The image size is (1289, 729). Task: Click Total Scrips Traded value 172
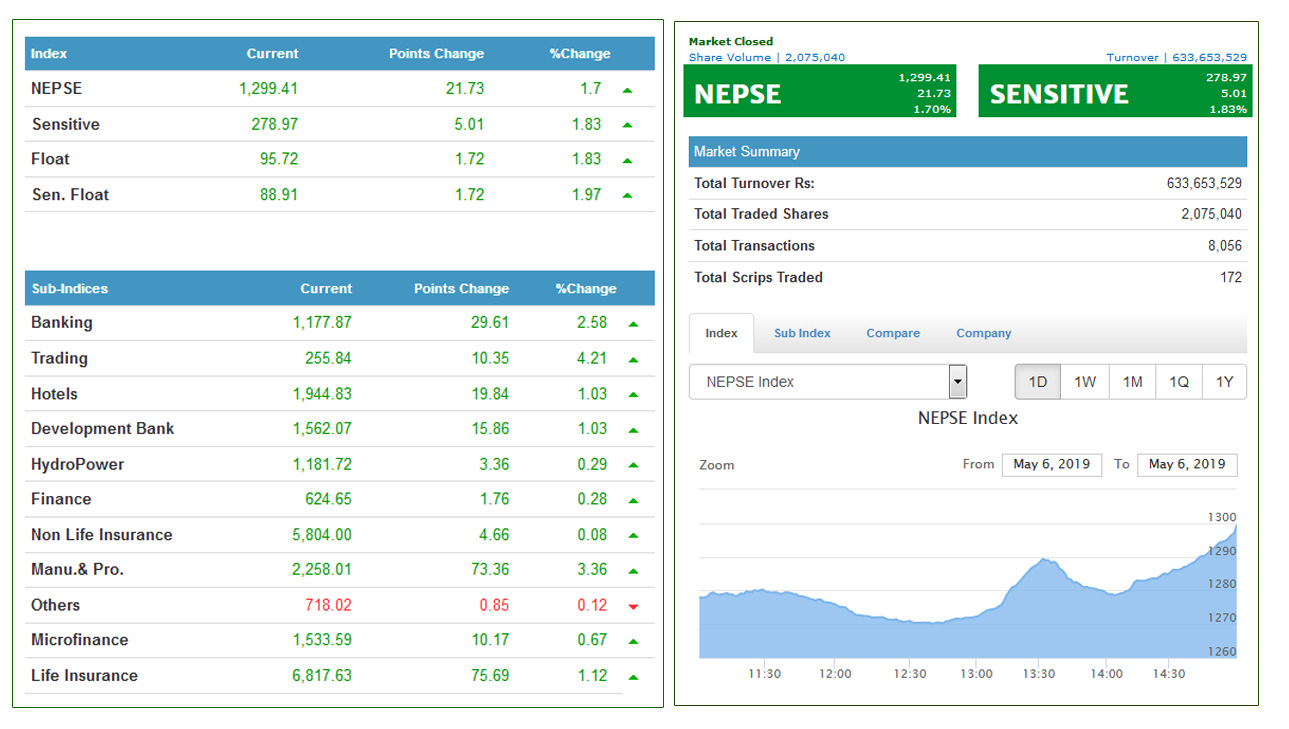[1231, 277]
